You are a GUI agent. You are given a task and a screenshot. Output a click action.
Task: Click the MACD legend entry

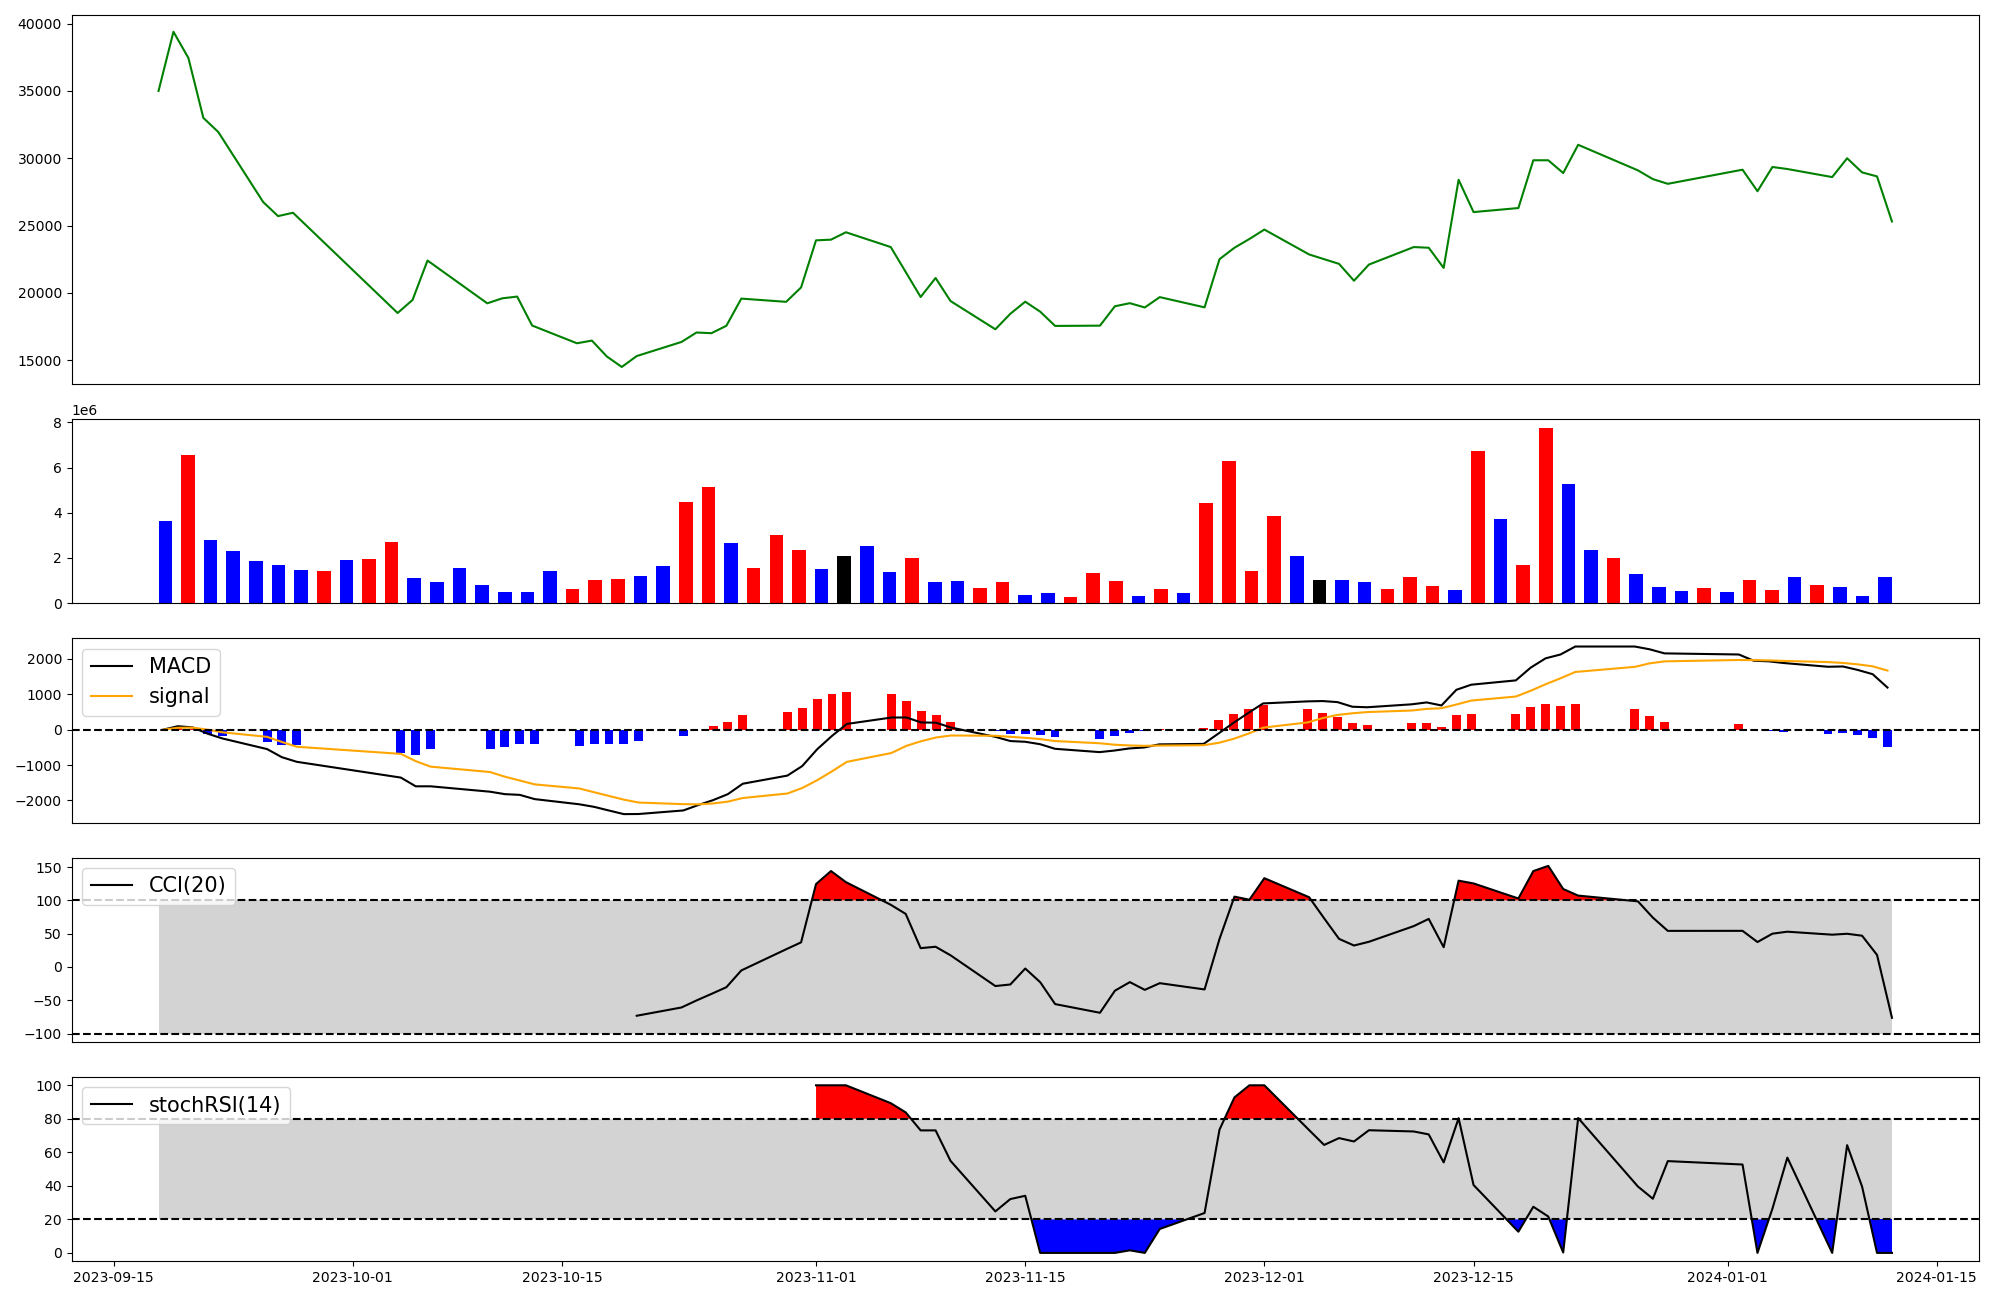click(x=179, y=666)
